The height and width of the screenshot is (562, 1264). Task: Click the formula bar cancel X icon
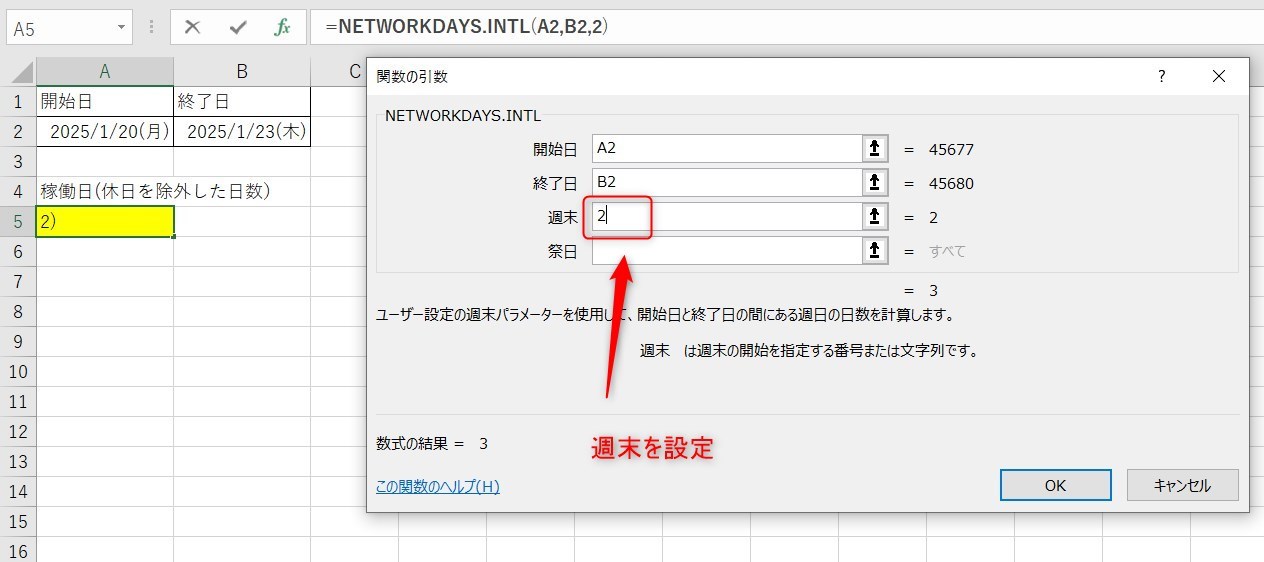pyautogui.click(x=193, y=28)
